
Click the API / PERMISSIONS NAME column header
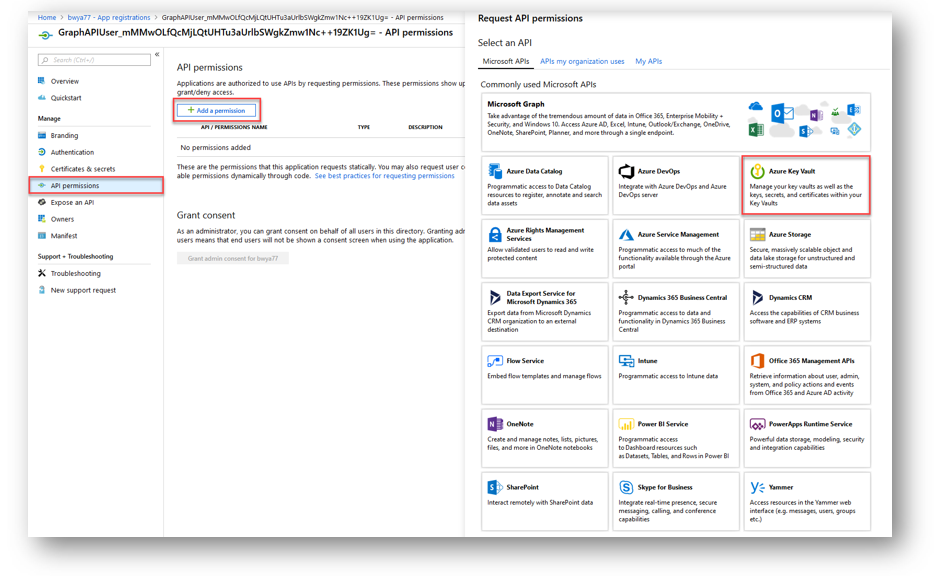[x=234, y=127]
